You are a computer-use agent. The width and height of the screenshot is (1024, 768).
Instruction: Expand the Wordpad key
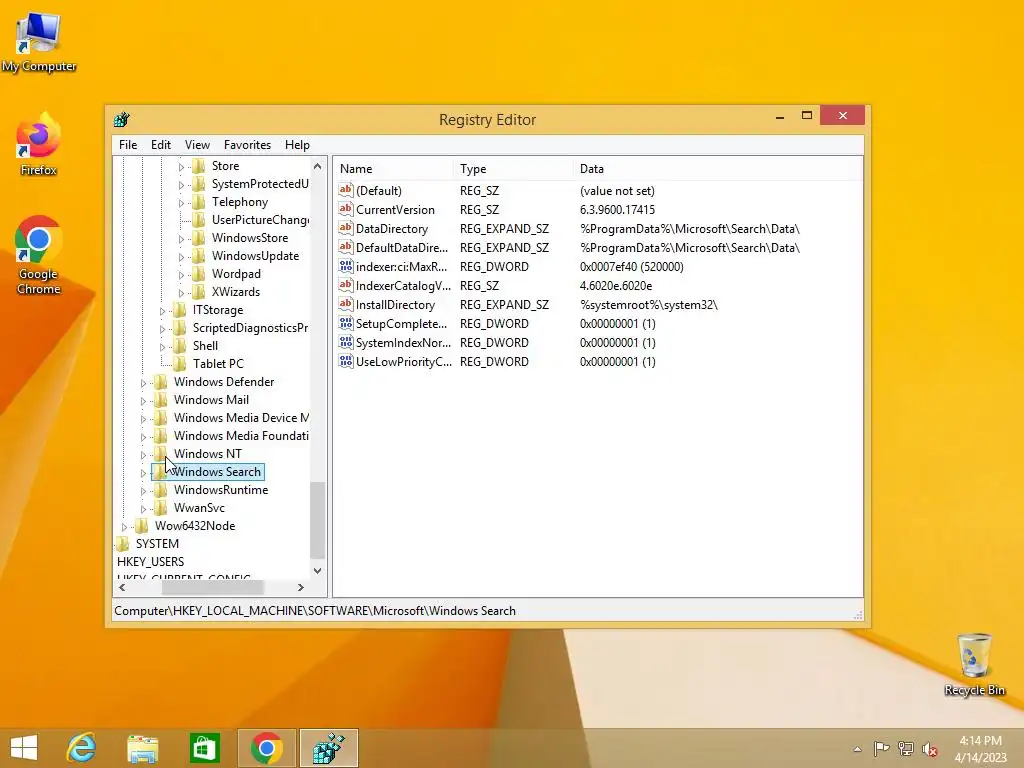point(182,275)
